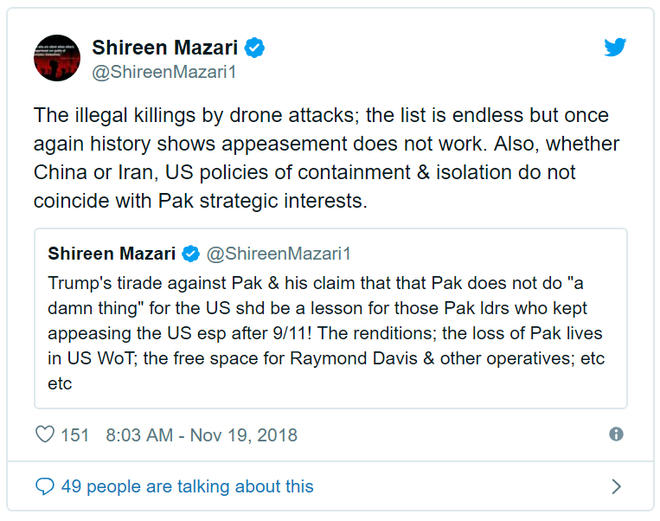This screenshot has width=660, height=521.
Task: Open the quoted tweet about Trump's tirade
Action: [331, 319]
